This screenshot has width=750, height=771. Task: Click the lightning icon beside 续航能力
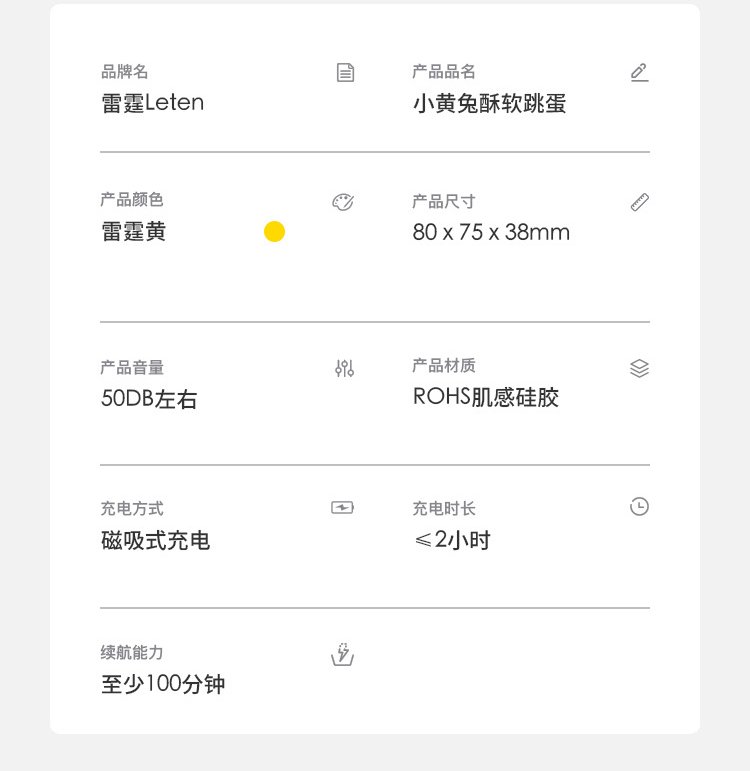pos(343,654)
